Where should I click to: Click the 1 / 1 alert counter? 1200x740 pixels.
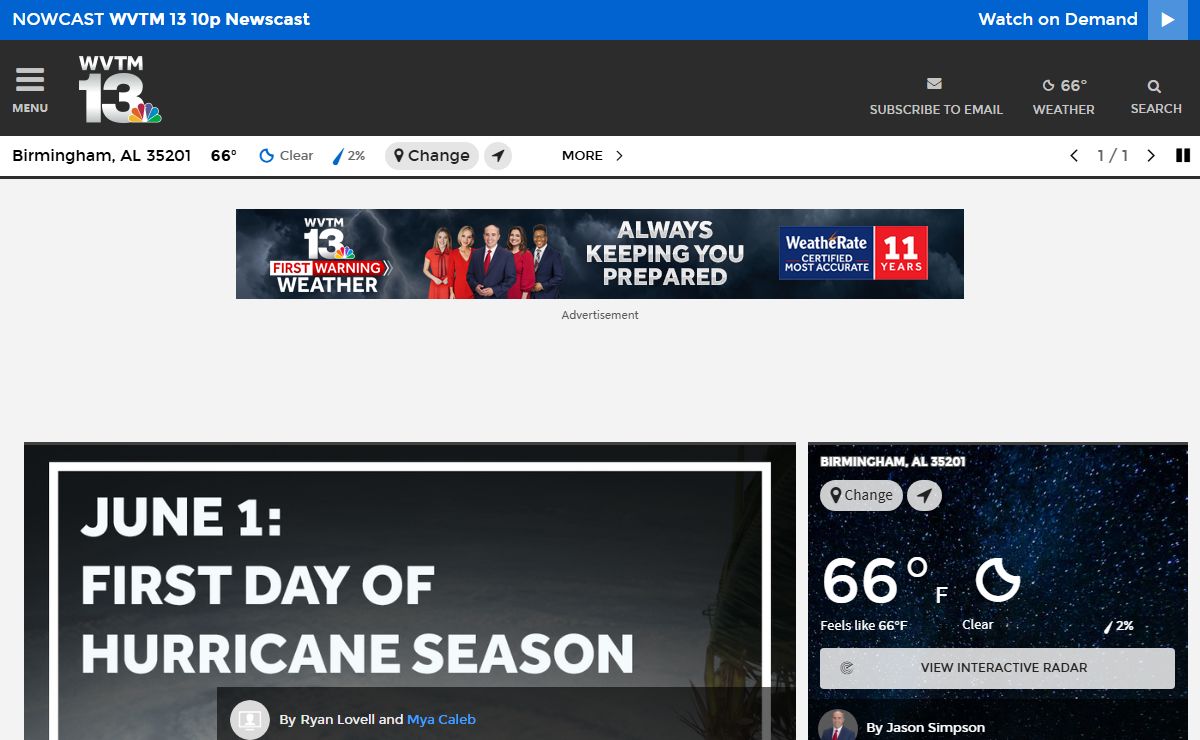(x=1112, y=156)
